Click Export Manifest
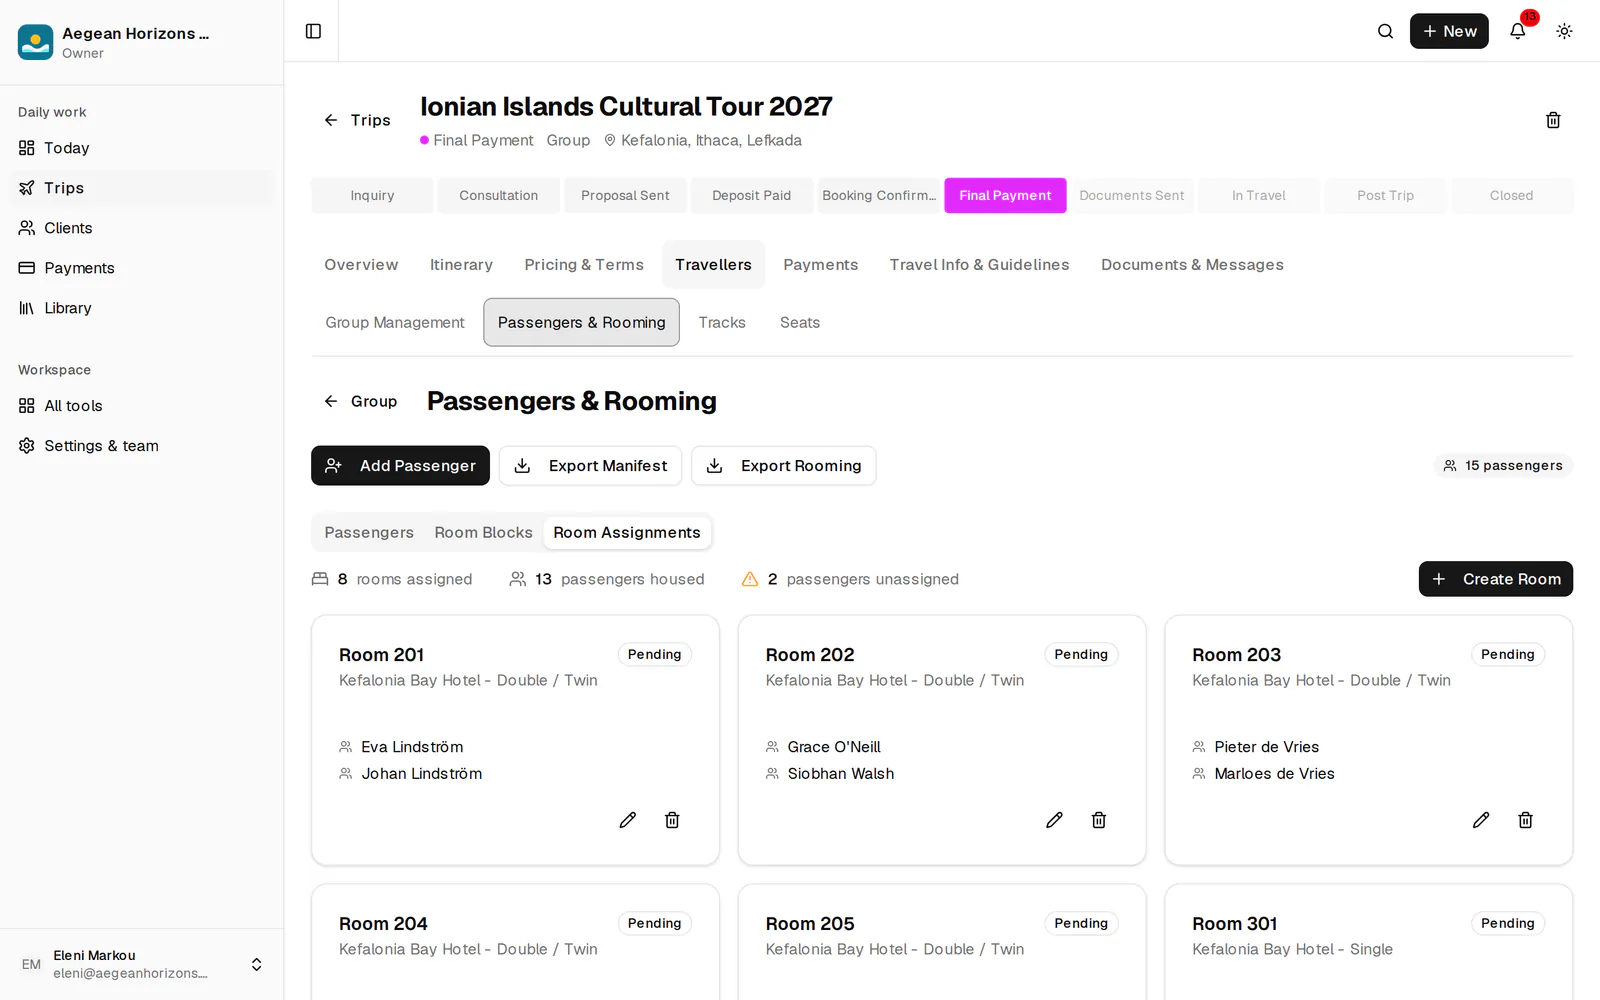Screen dimensions: 1600x1000 point(590,466)
